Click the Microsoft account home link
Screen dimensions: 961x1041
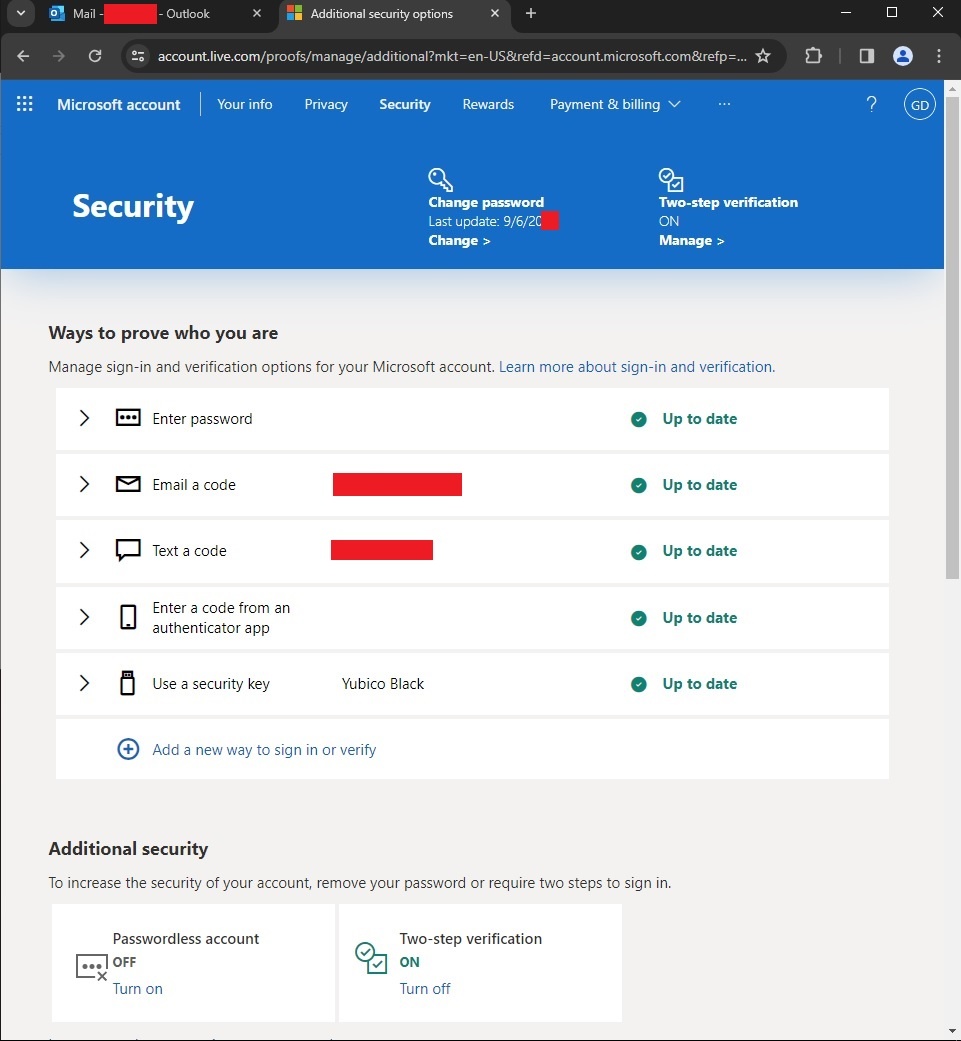(x=119, y=104)
